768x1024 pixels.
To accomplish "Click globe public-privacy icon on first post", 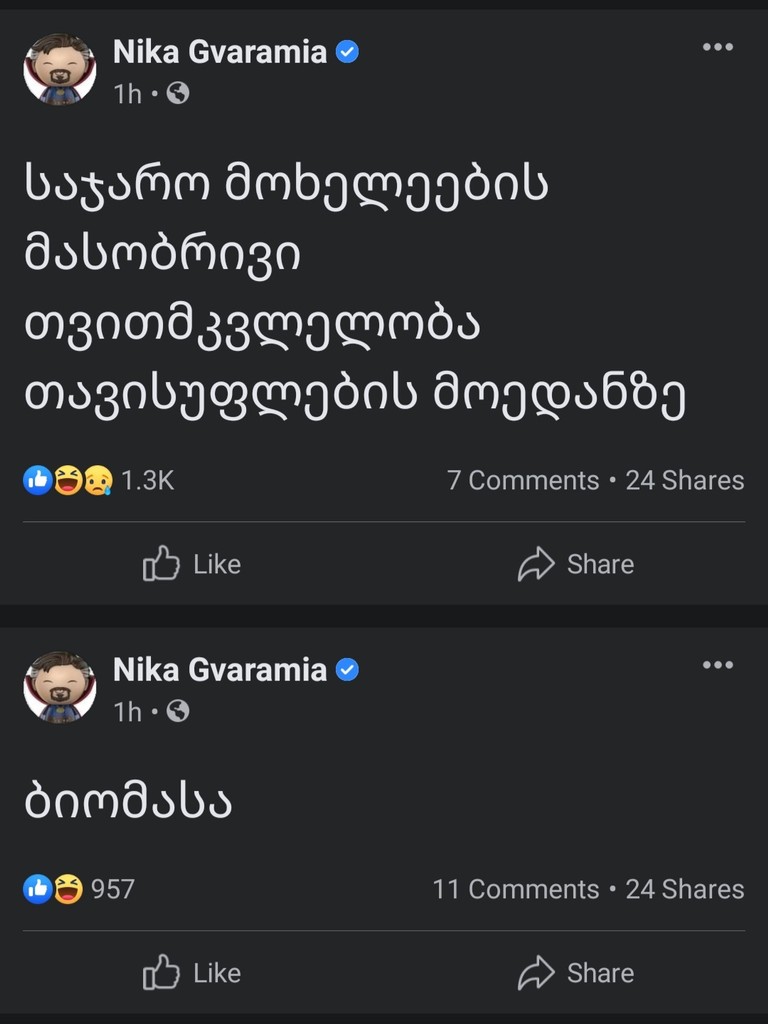I will tap(178, 94).
